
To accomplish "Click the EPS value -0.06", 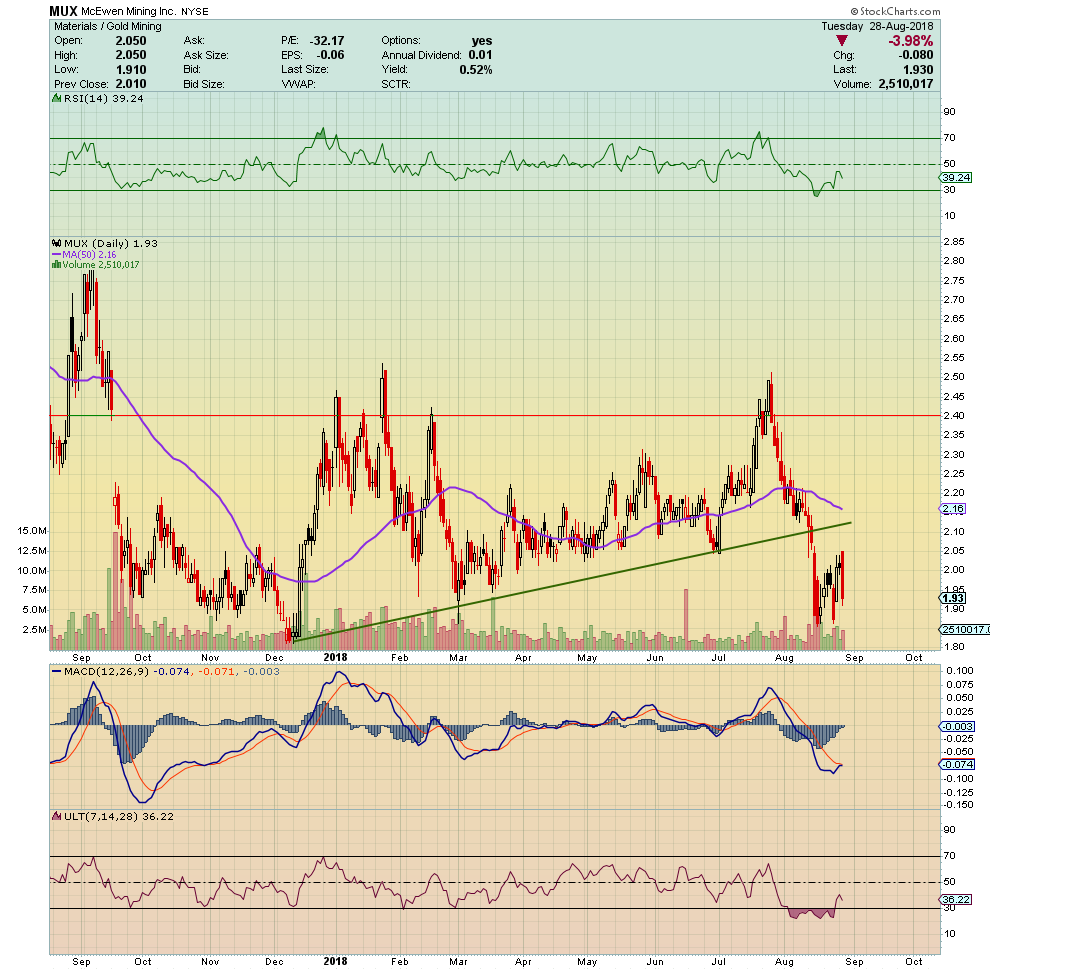I will tap(330, 55).
